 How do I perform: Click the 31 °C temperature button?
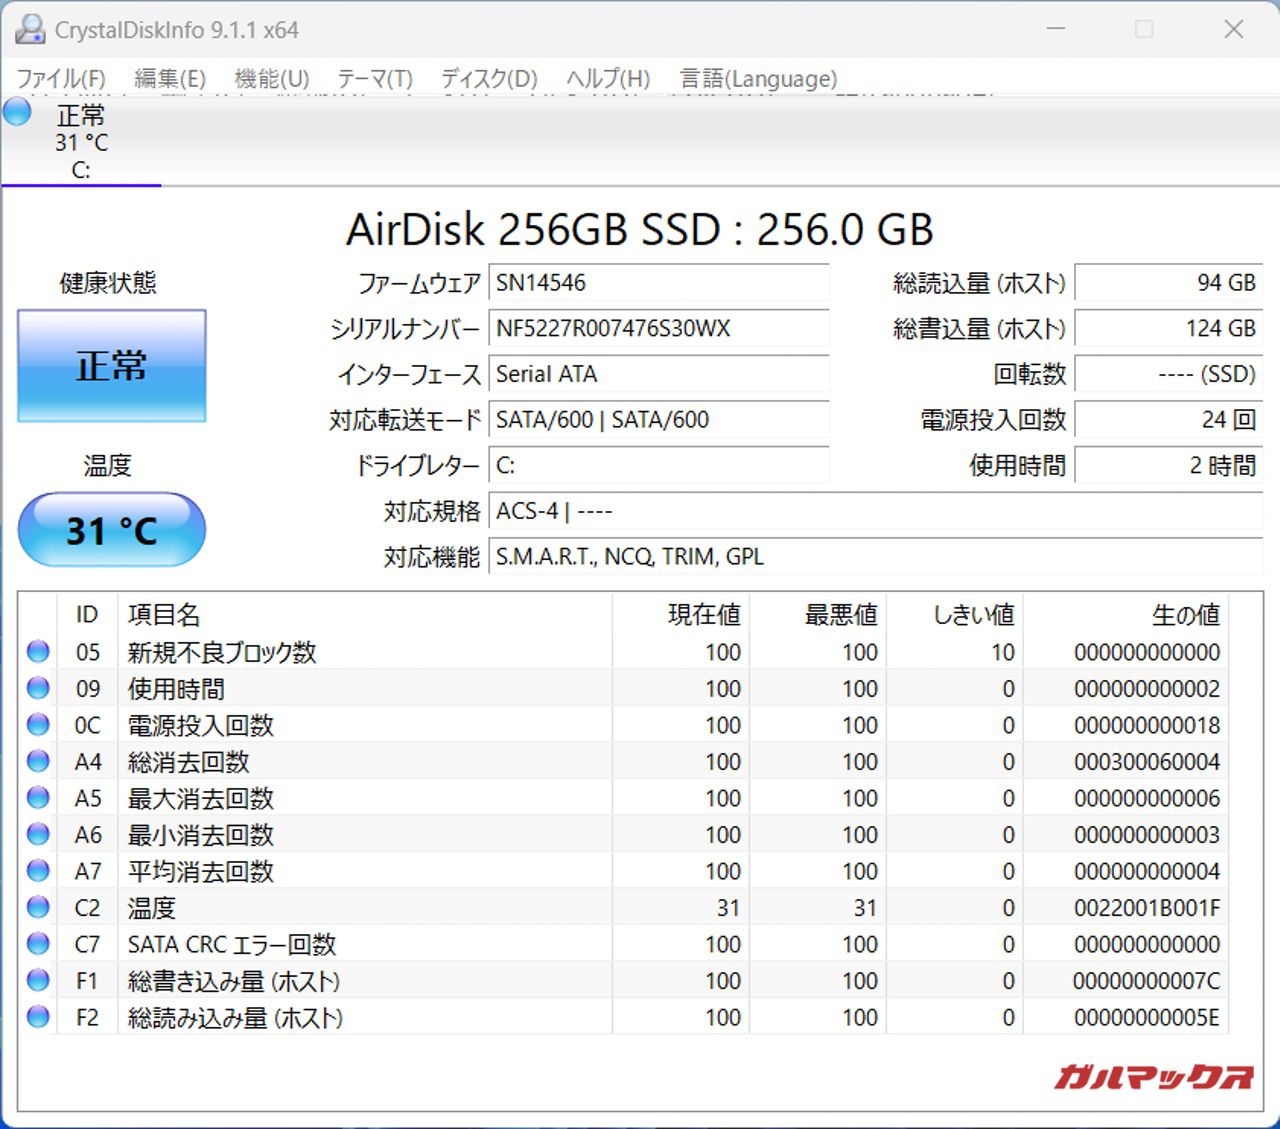pos(112,530)
